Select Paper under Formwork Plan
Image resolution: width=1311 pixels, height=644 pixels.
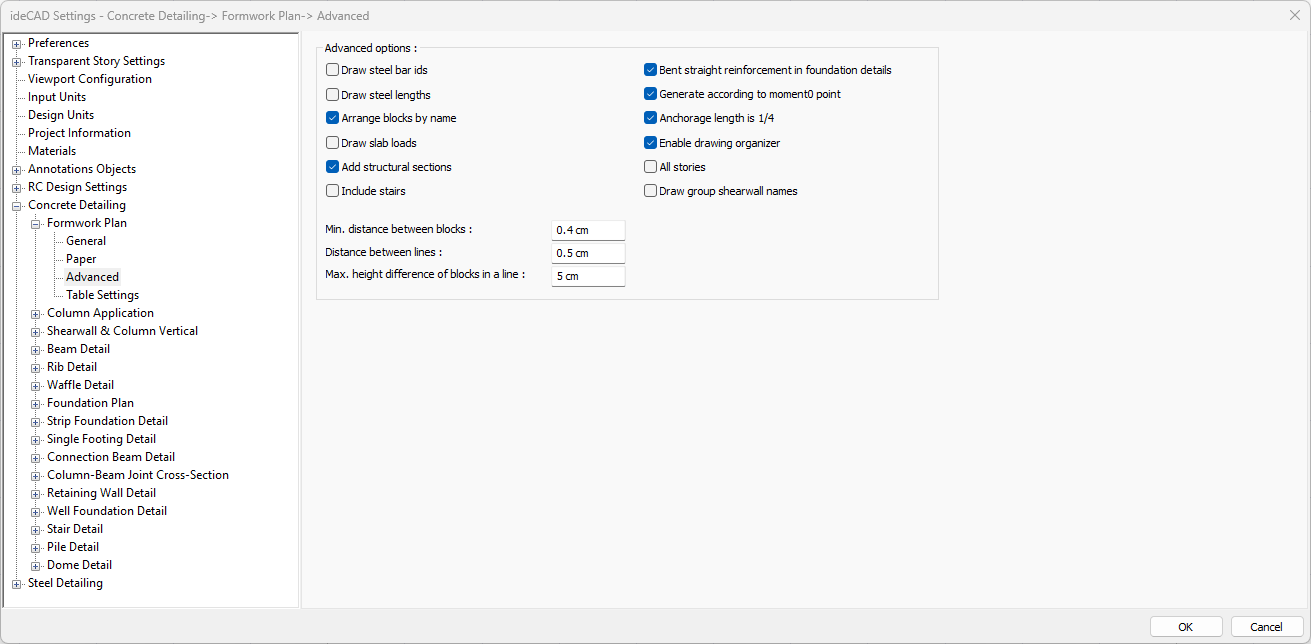(x=81, y=259)
